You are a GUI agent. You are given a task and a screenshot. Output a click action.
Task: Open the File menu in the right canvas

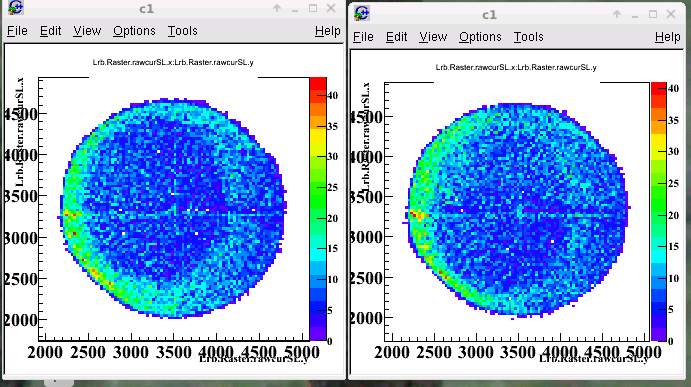[x=363, y=37]
